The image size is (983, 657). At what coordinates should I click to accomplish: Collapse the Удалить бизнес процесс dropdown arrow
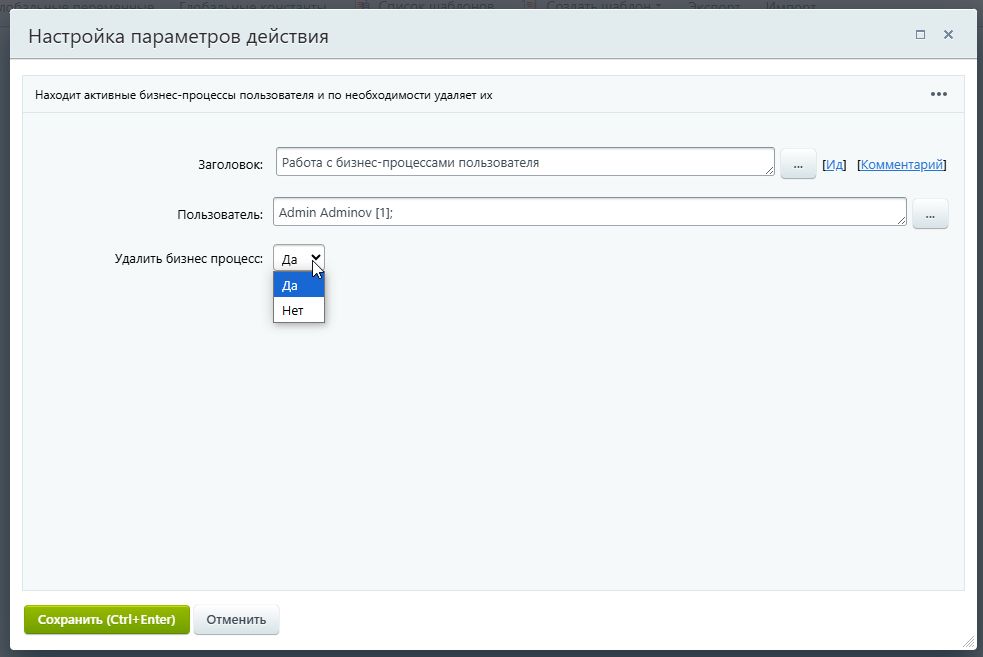click(x=315, y=258)
